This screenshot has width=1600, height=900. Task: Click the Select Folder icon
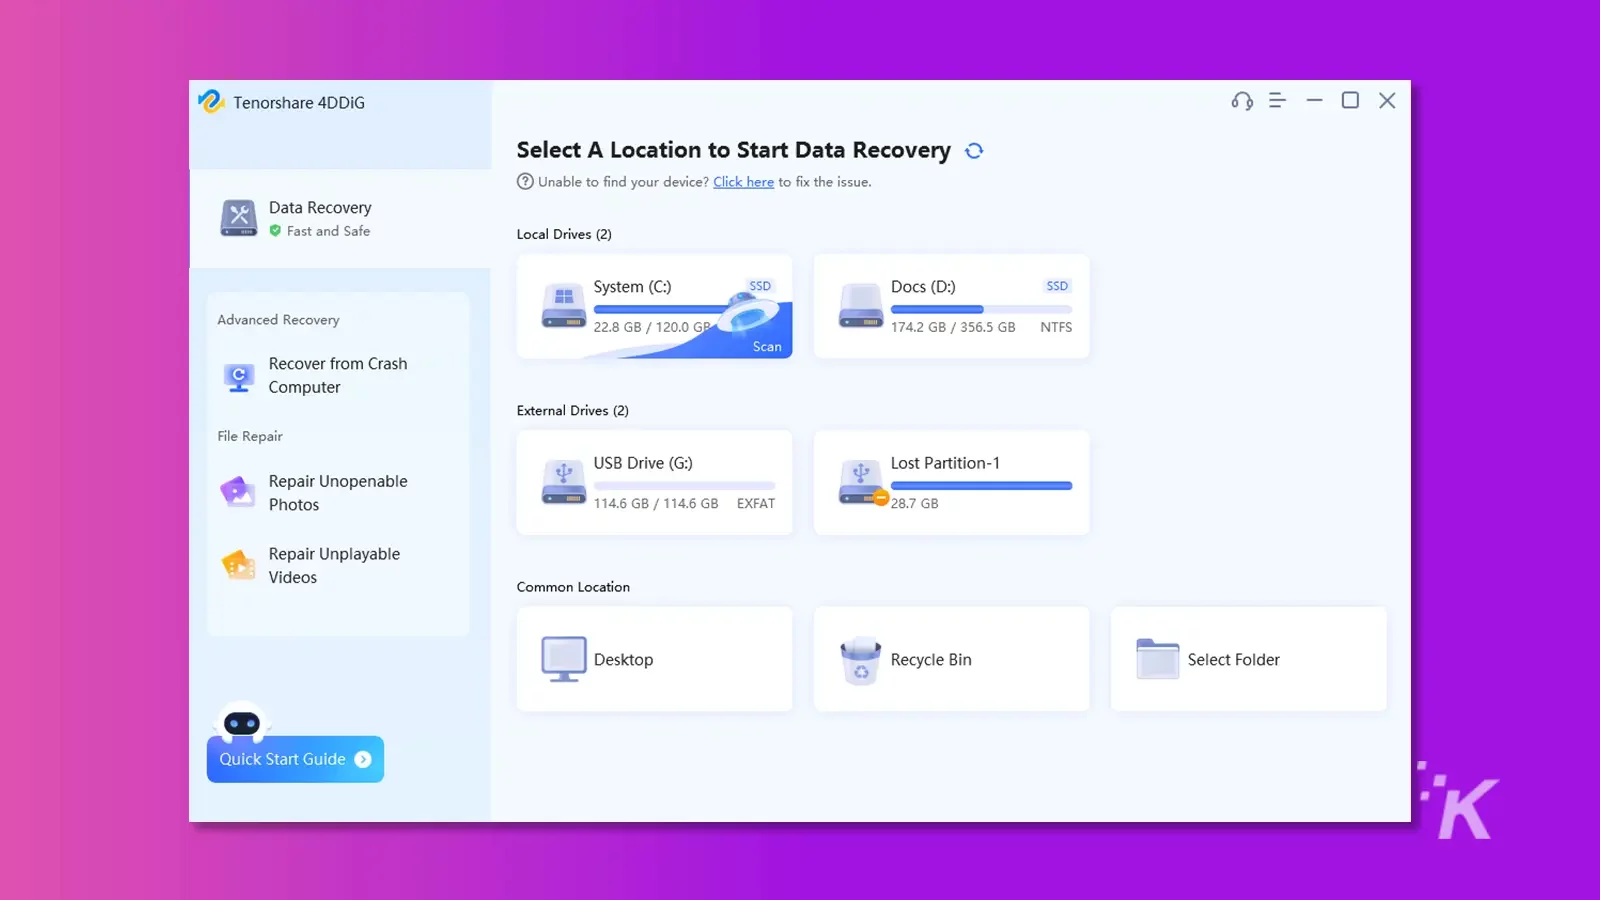[1158, 659]
